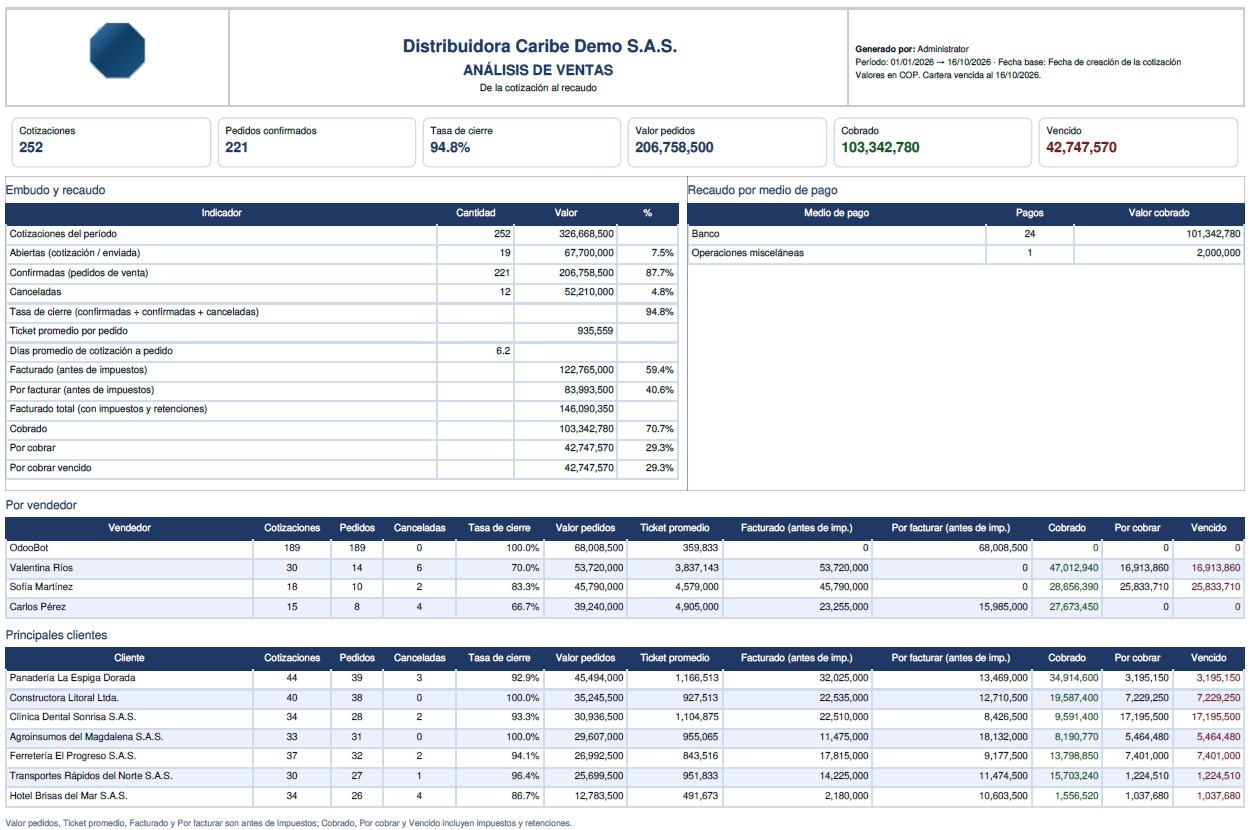The image size is (1253, 830).
Task: Click the Medio de pago column header
Action: (x=836, y=213)
